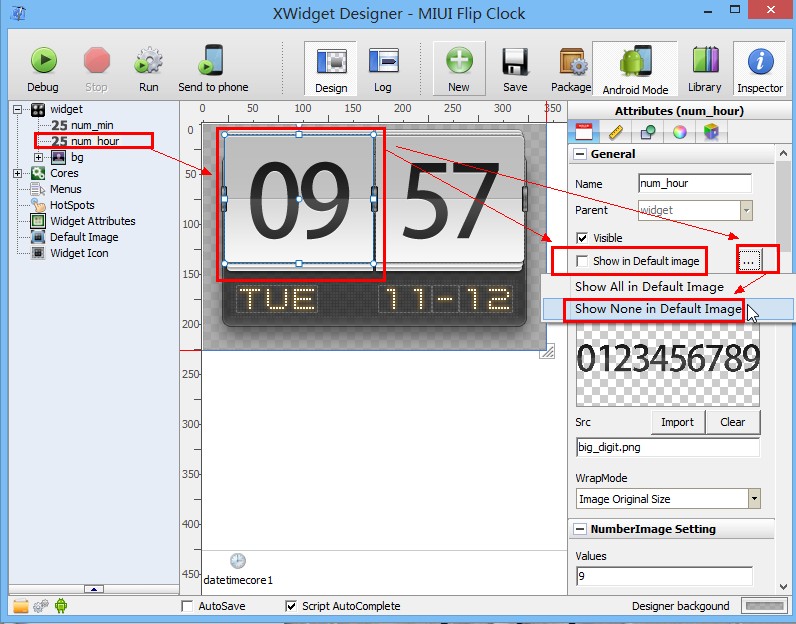Expand the bg tree node
The image size is (796, 624).
[39, 157]
